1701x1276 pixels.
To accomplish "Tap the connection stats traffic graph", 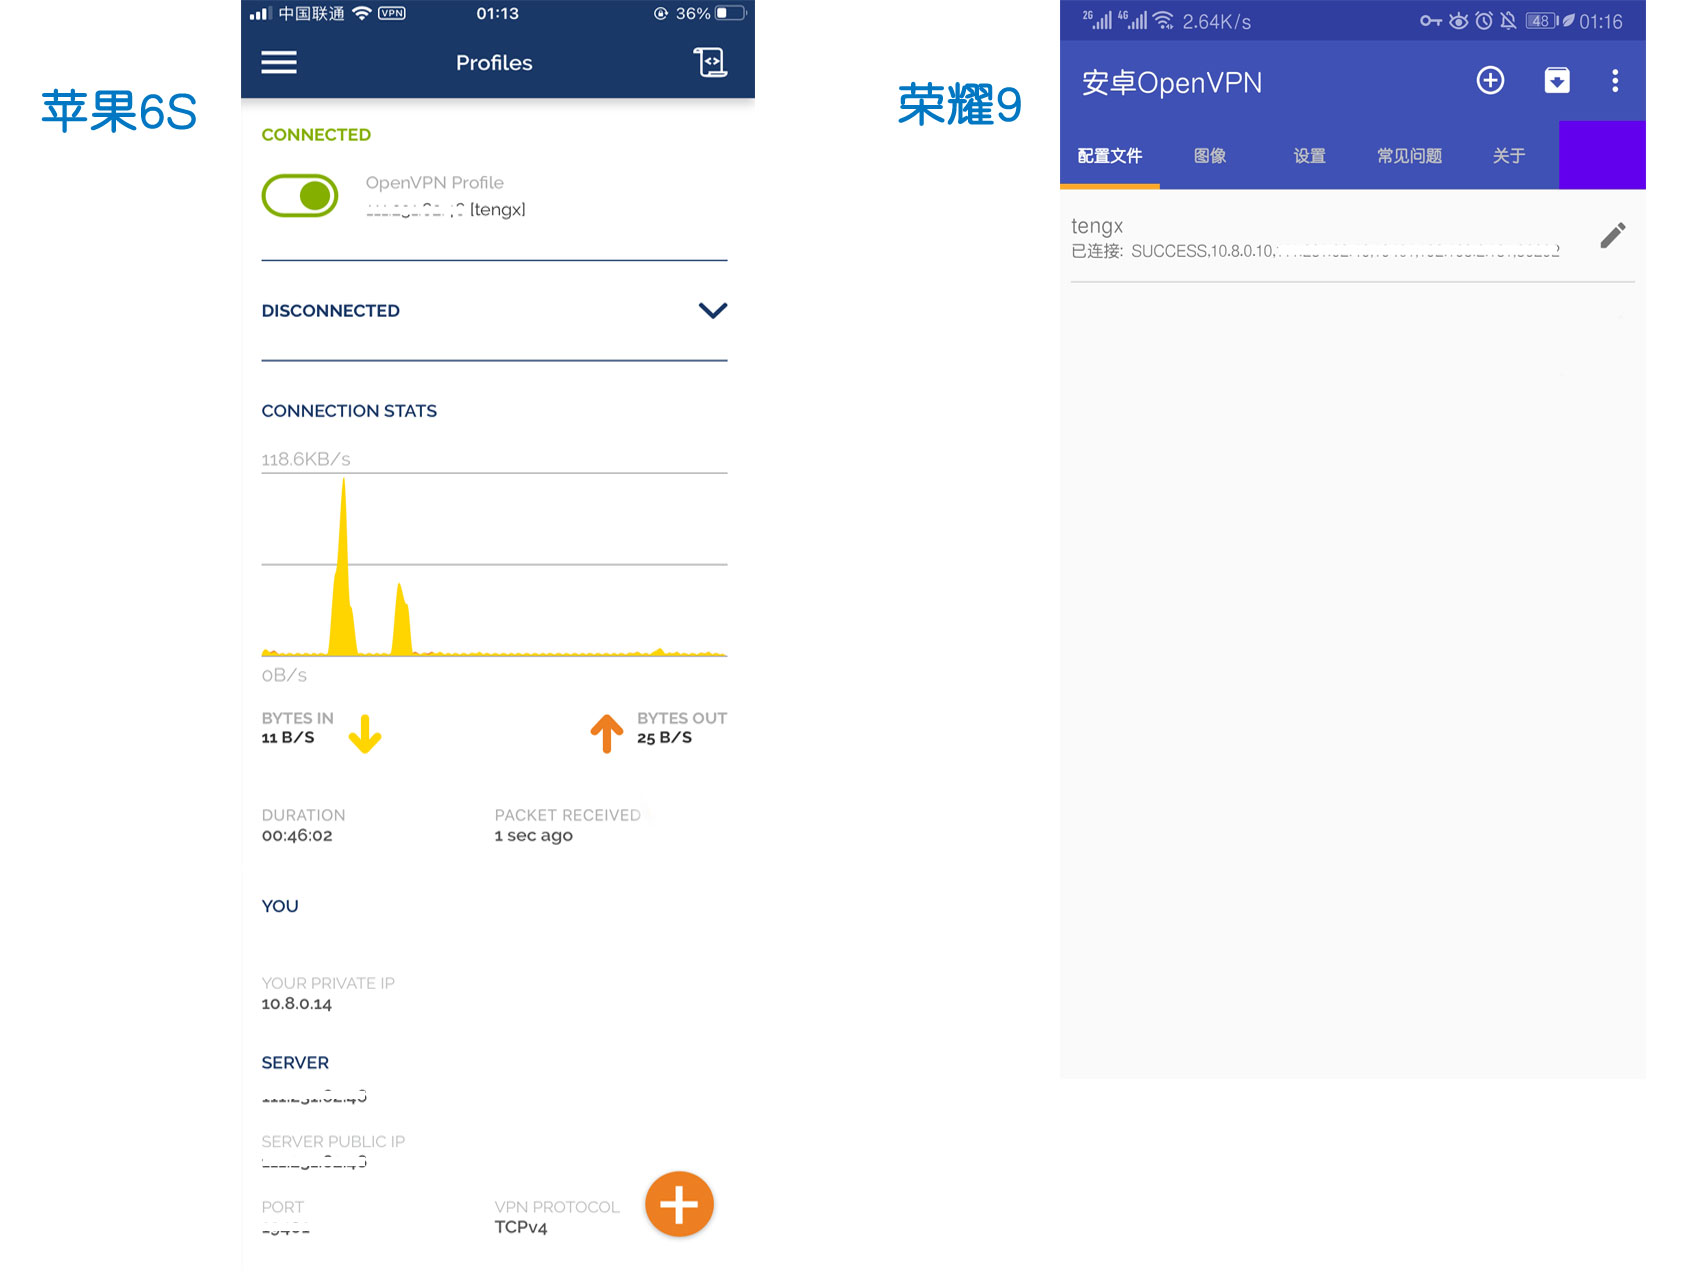I will pos(494,564).
